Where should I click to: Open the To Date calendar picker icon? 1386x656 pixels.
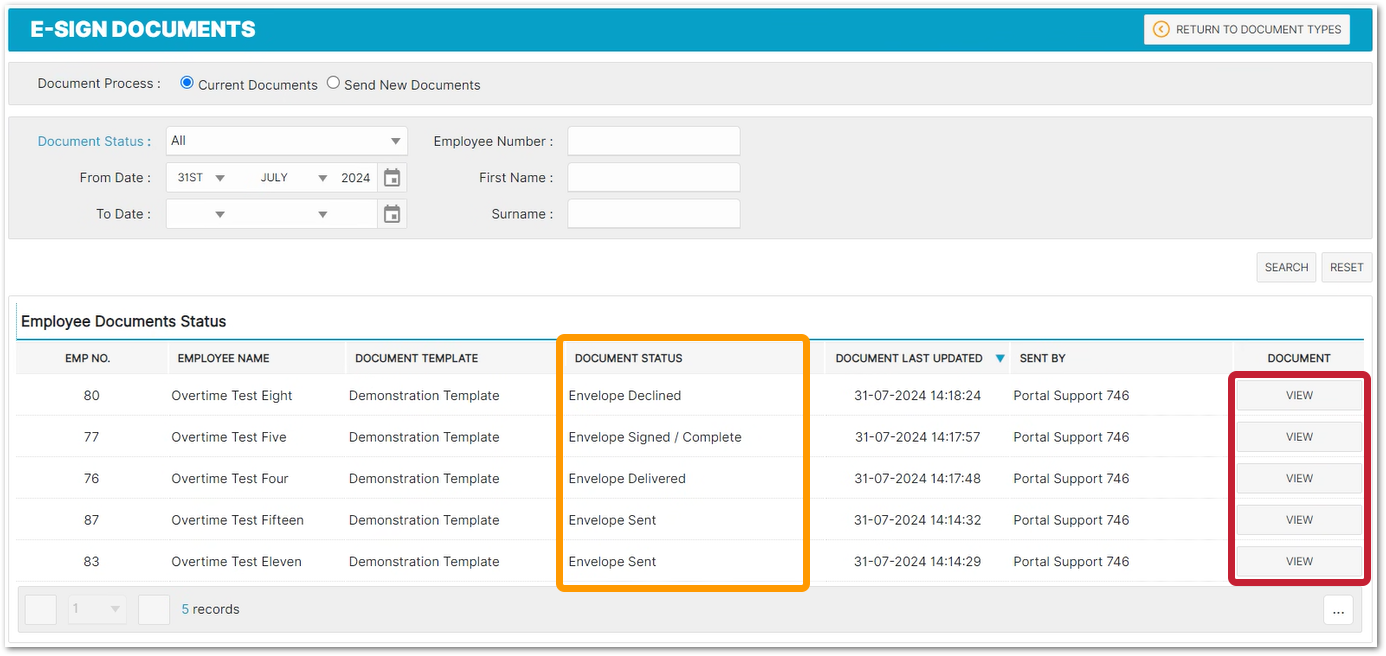pos(392,214)
